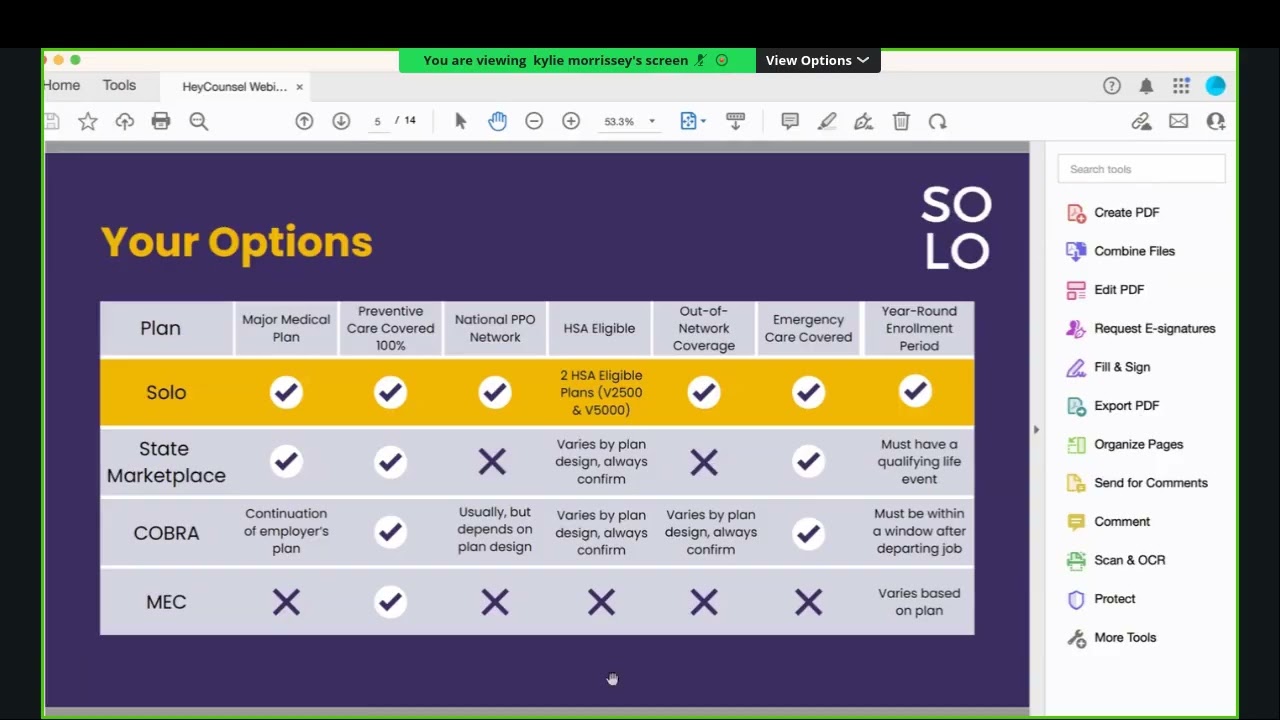The width and height of the screenshot is (1280, 720).
Task: Click 'Continuation of employer's plan' cell
Action: click(x=286, y=531)
